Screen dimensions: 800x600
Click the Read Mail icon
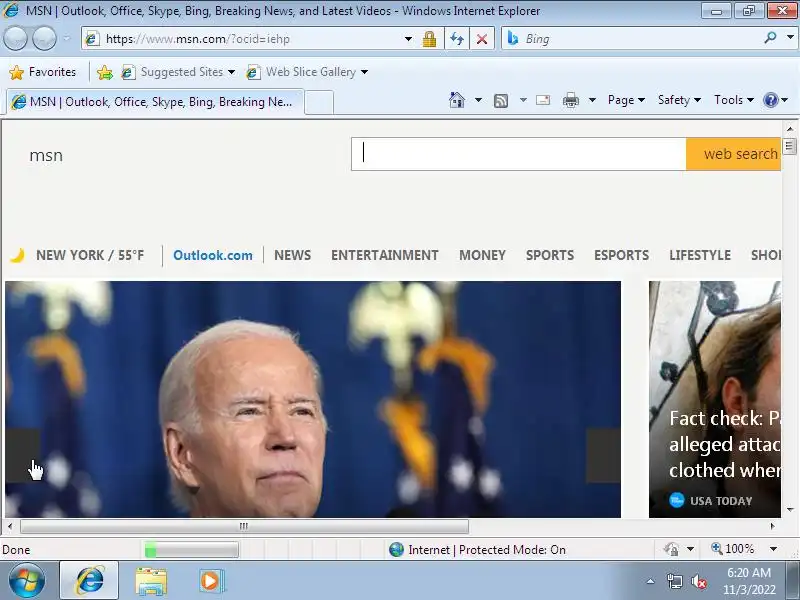543,100
